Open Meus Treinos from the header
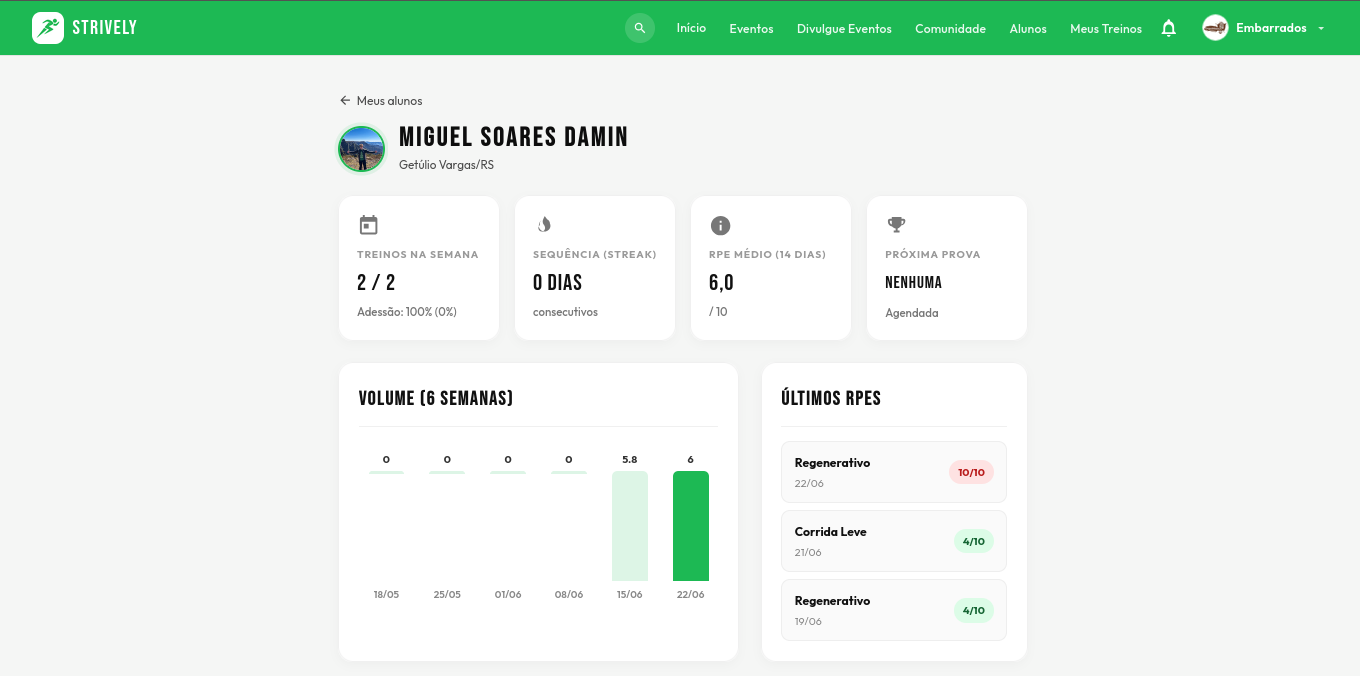This screenshot has width=1360, height=676. tap(1106, 29)
